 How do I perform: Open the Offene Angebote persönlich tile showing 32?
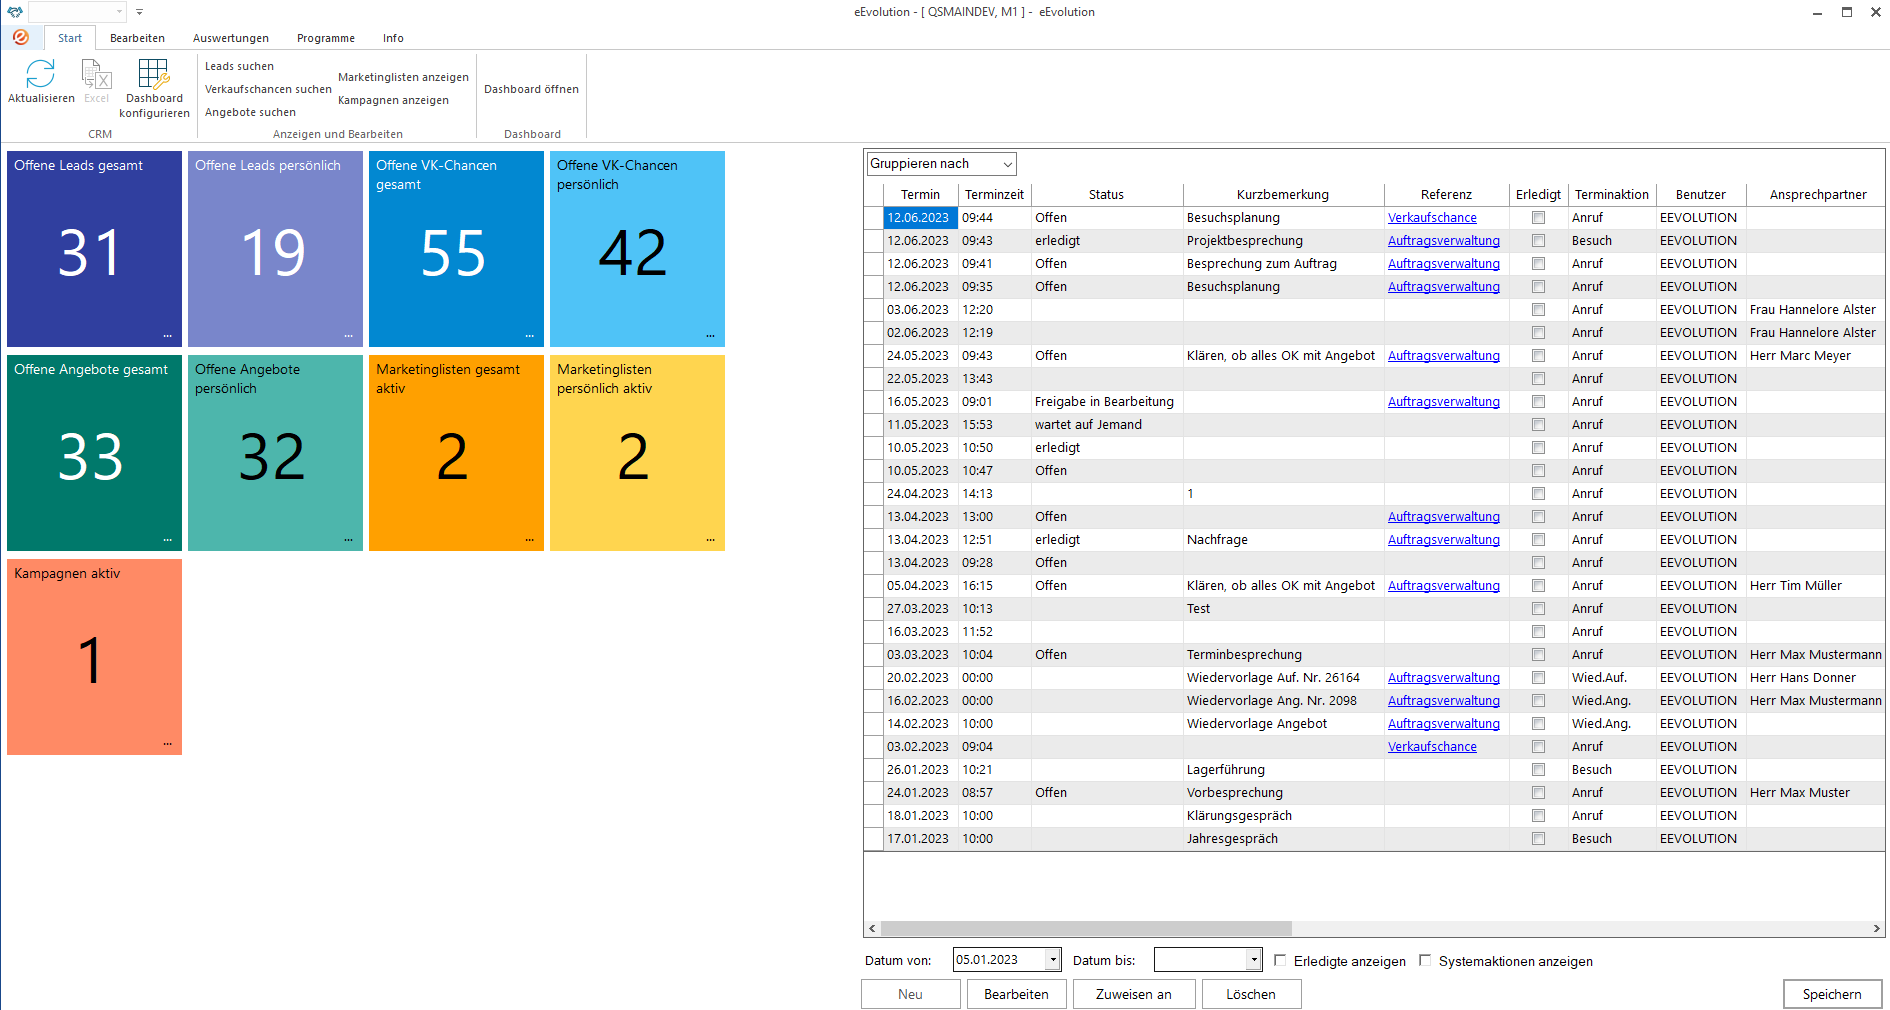(x=275, y=453)
